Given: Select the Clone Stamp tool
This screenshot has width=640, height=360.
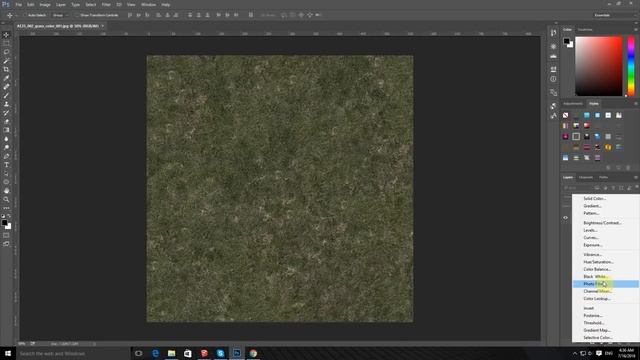Looking at the screenshot, I should 6,104.
